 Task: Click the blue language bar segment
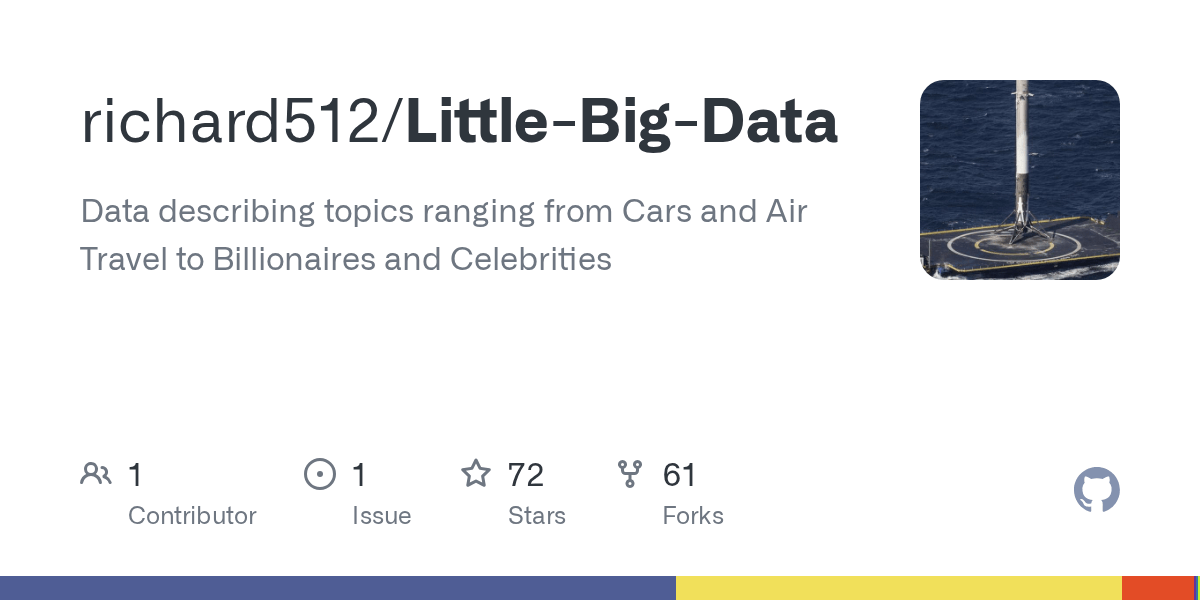[338, 588]
